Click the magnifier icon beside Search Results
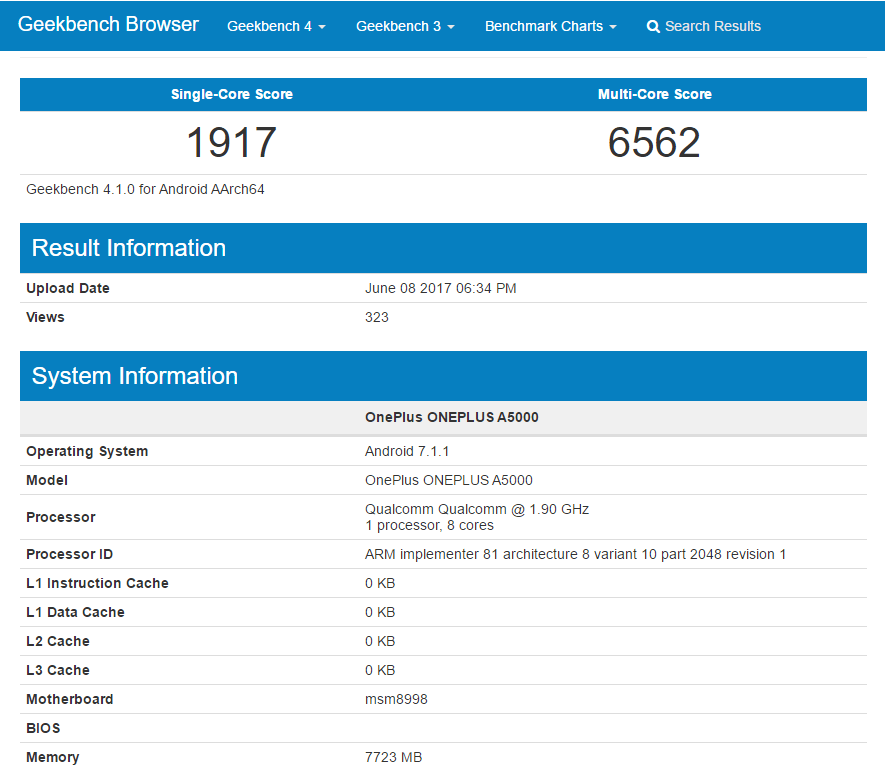 pos(653,27)
